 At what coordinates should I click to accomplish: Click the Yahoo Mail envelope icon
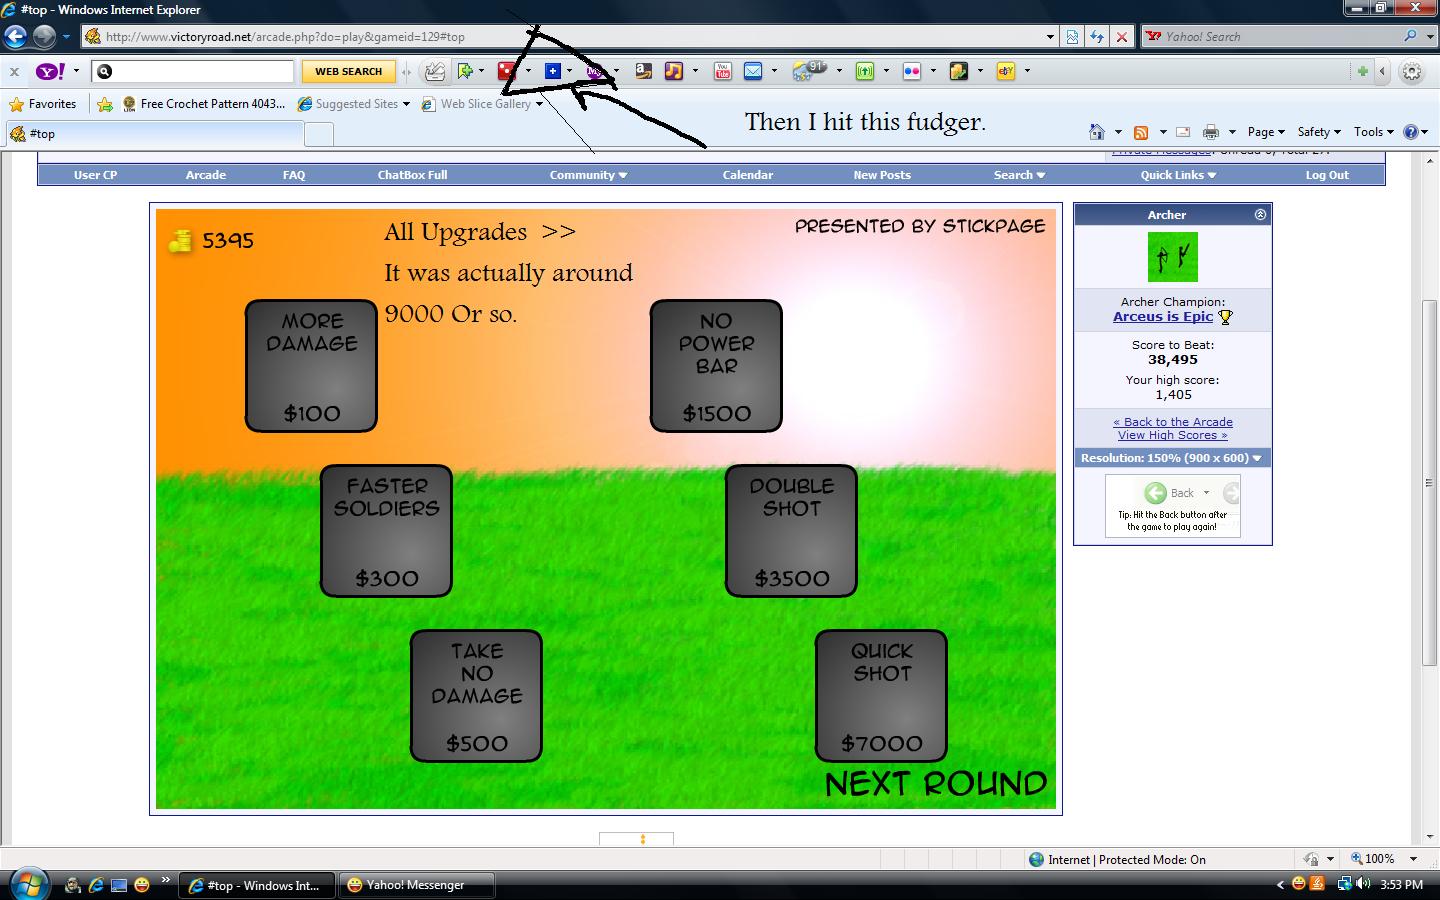coord(753,71)
